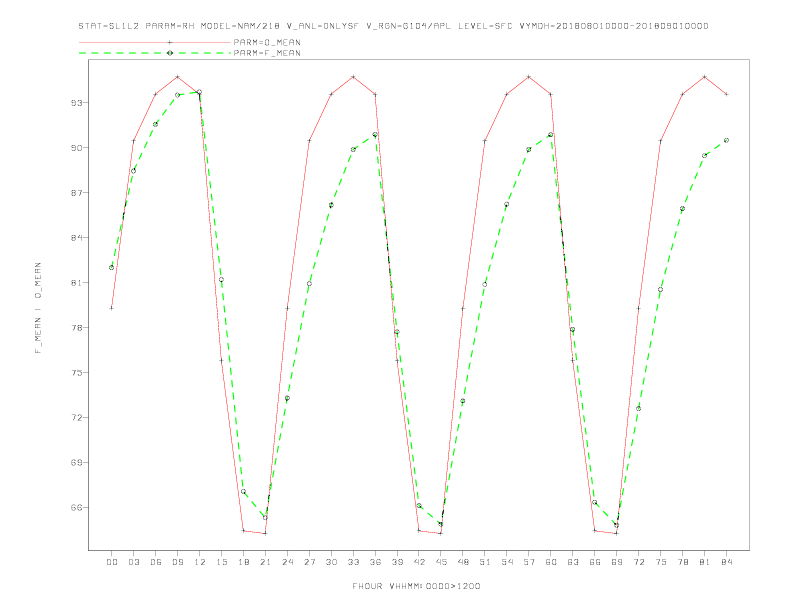Click x-axis forecast hour label 15
Viewport: 792px width, 612px height.
221,562
